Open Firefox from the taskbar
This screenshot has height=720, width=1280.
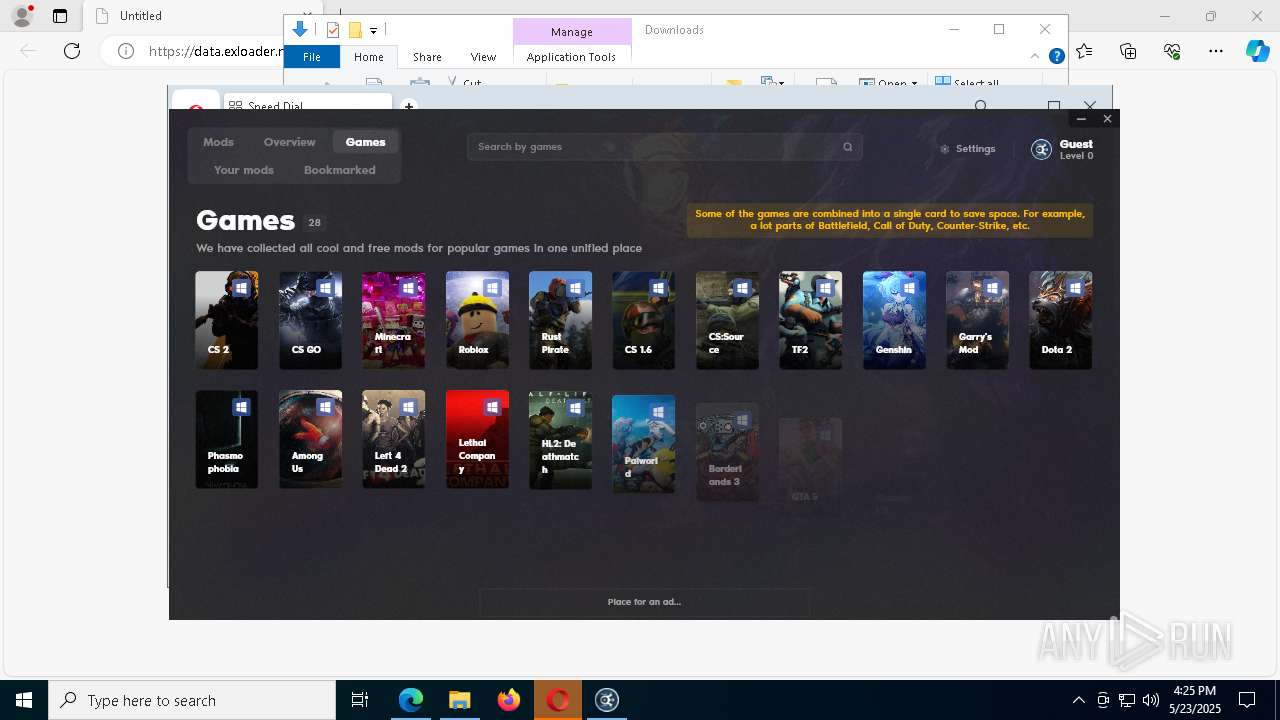click(x=509, y=700)
